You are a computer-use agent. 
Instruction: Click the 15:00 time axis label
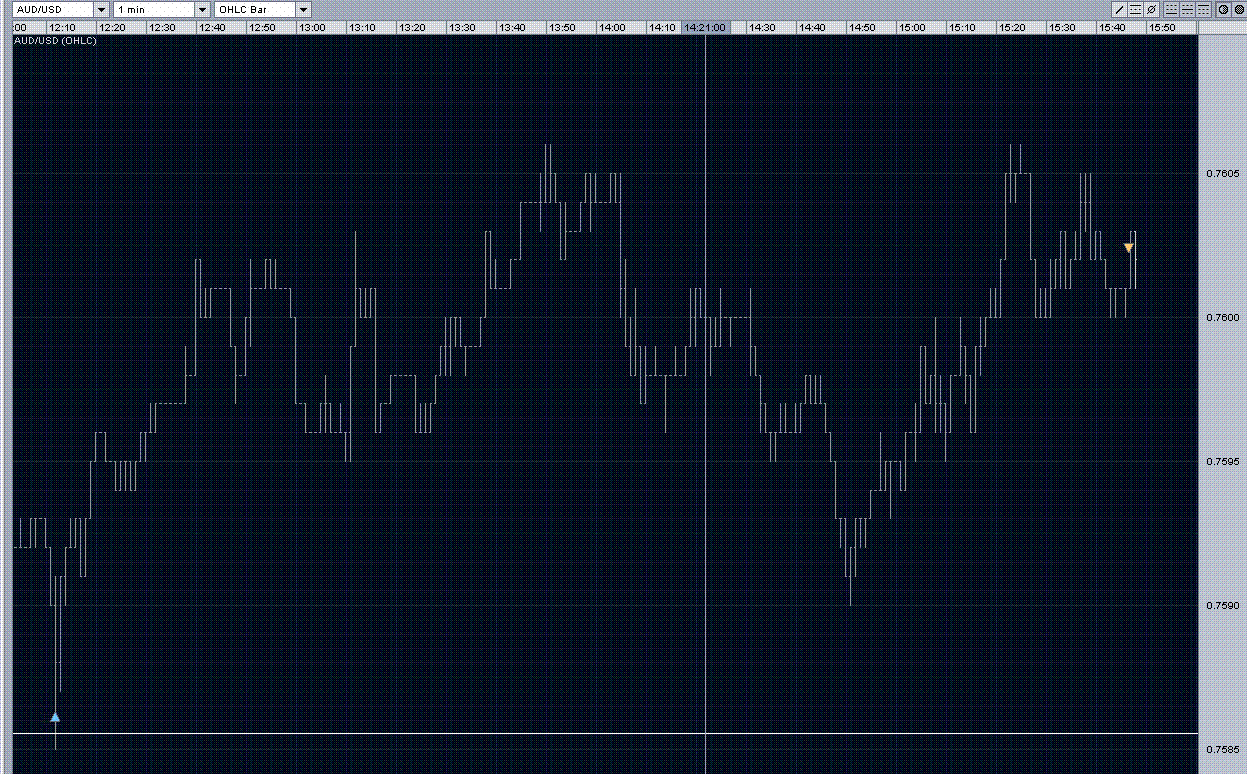(x=912, y=28)
